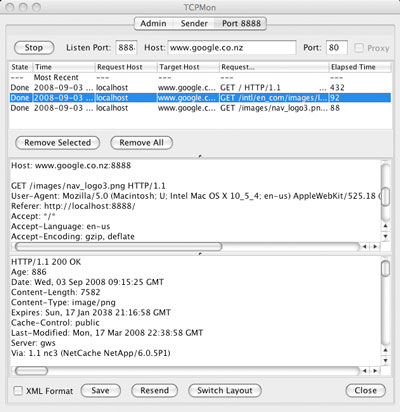The height and width of the screenshot is (412, 400).
Task: Click the request pane scroll right arrow
Action: (x=375, y=247)
